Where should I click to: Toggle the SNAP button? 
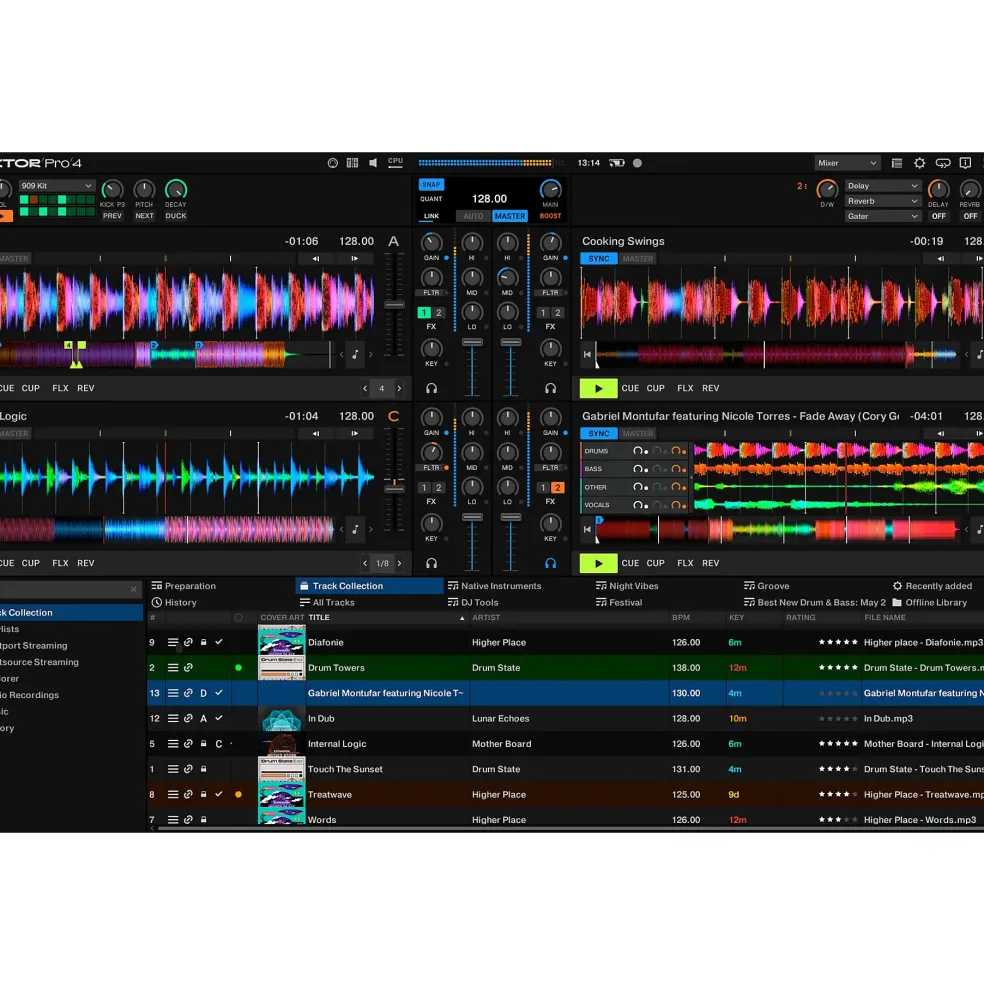[x=431, y=185]
